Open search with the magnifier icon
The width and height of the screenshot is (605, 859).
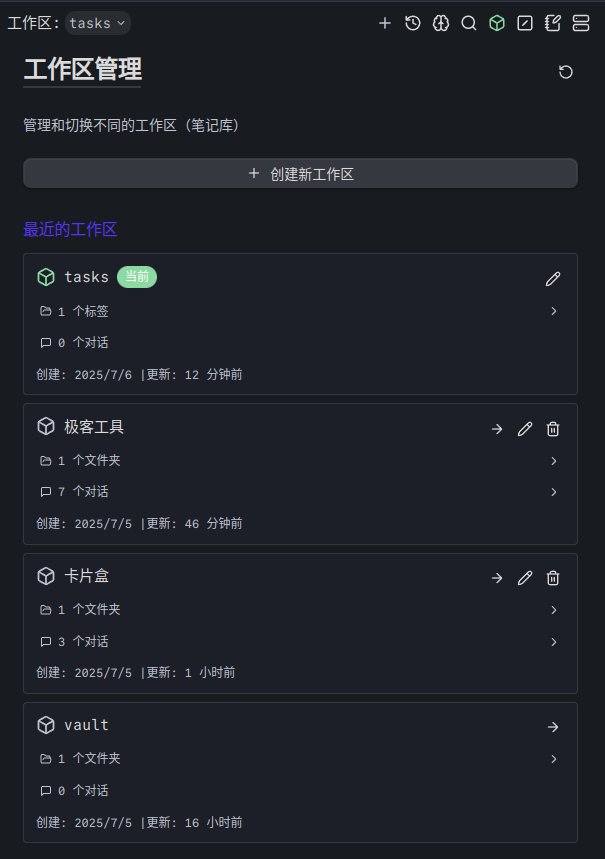[469, 23]
